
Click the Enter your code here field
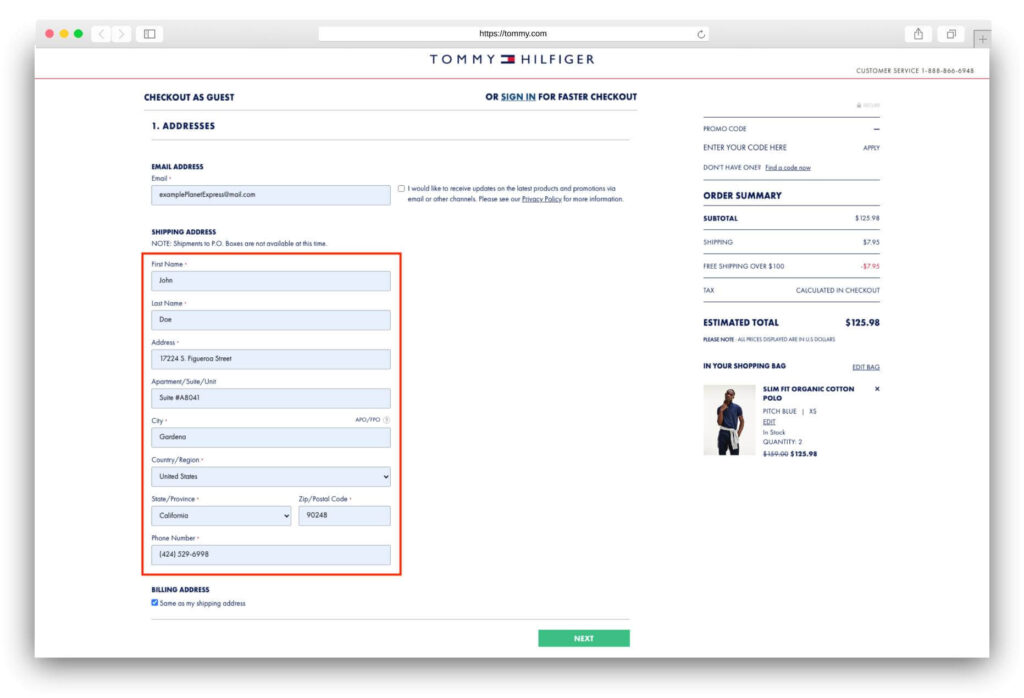coord(744,148)
